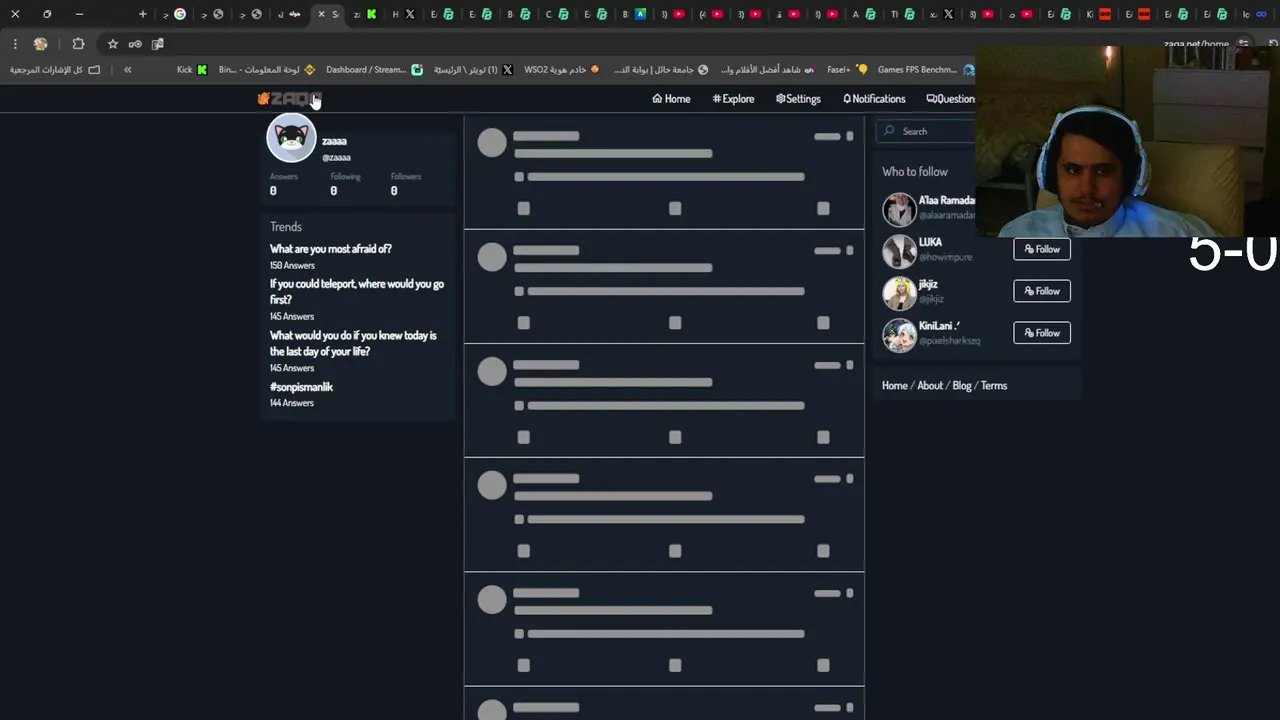
Task: Click the @zaaaa handle
Action: point(336,157)
